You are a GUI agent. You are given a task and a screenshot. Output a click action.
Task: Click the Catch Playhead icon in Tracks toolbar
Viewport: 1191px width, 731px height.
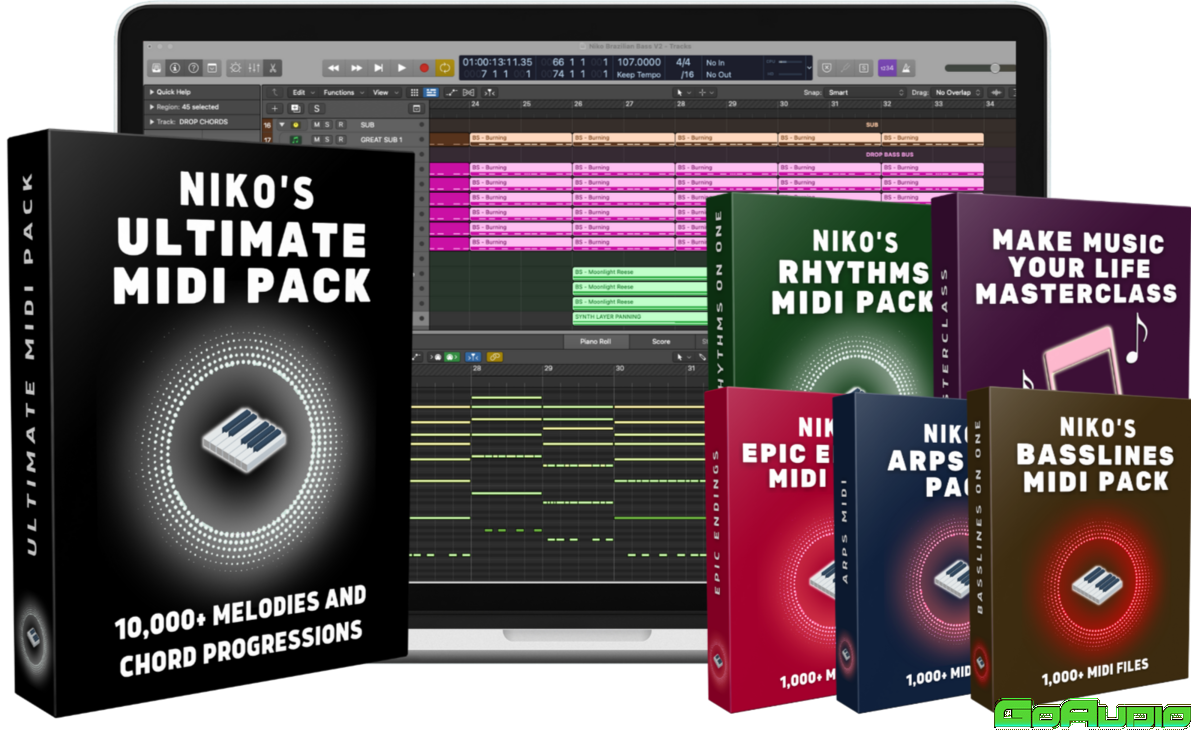(x=490, y=93)
